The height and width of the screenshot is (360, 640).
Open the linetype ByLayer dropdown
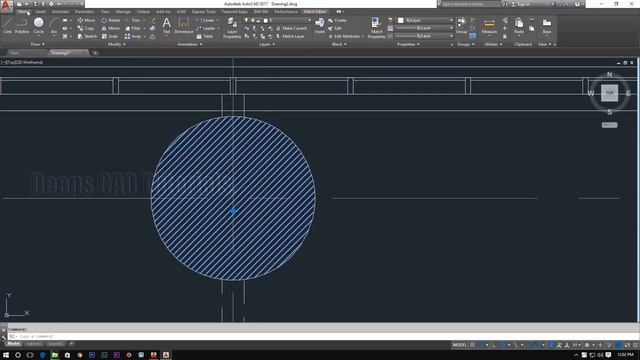[425, 36]
